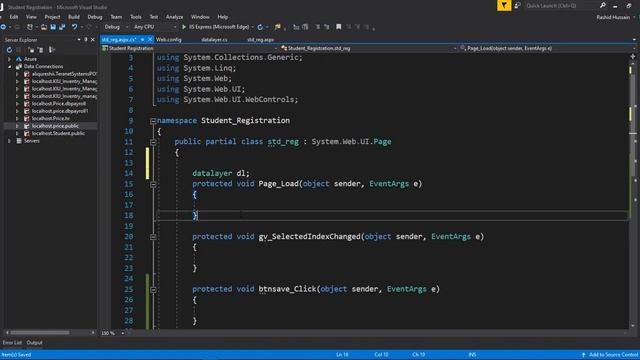Start debugging with the green play icon
This screenshot has height=360, width=640.
(184, 27)
